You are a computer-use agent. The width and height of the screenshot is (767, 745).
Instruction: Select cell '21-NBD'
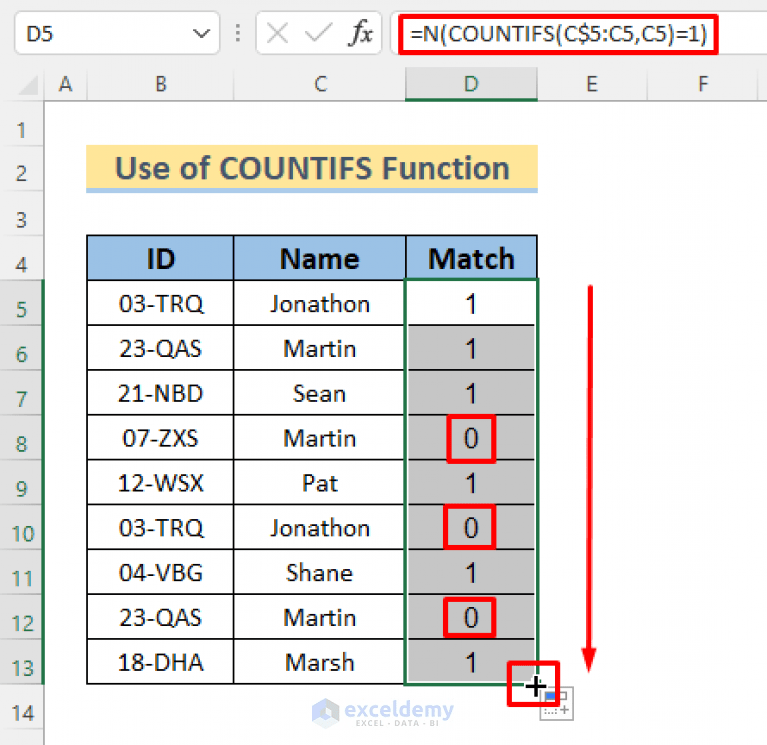[x=160, y=393]
